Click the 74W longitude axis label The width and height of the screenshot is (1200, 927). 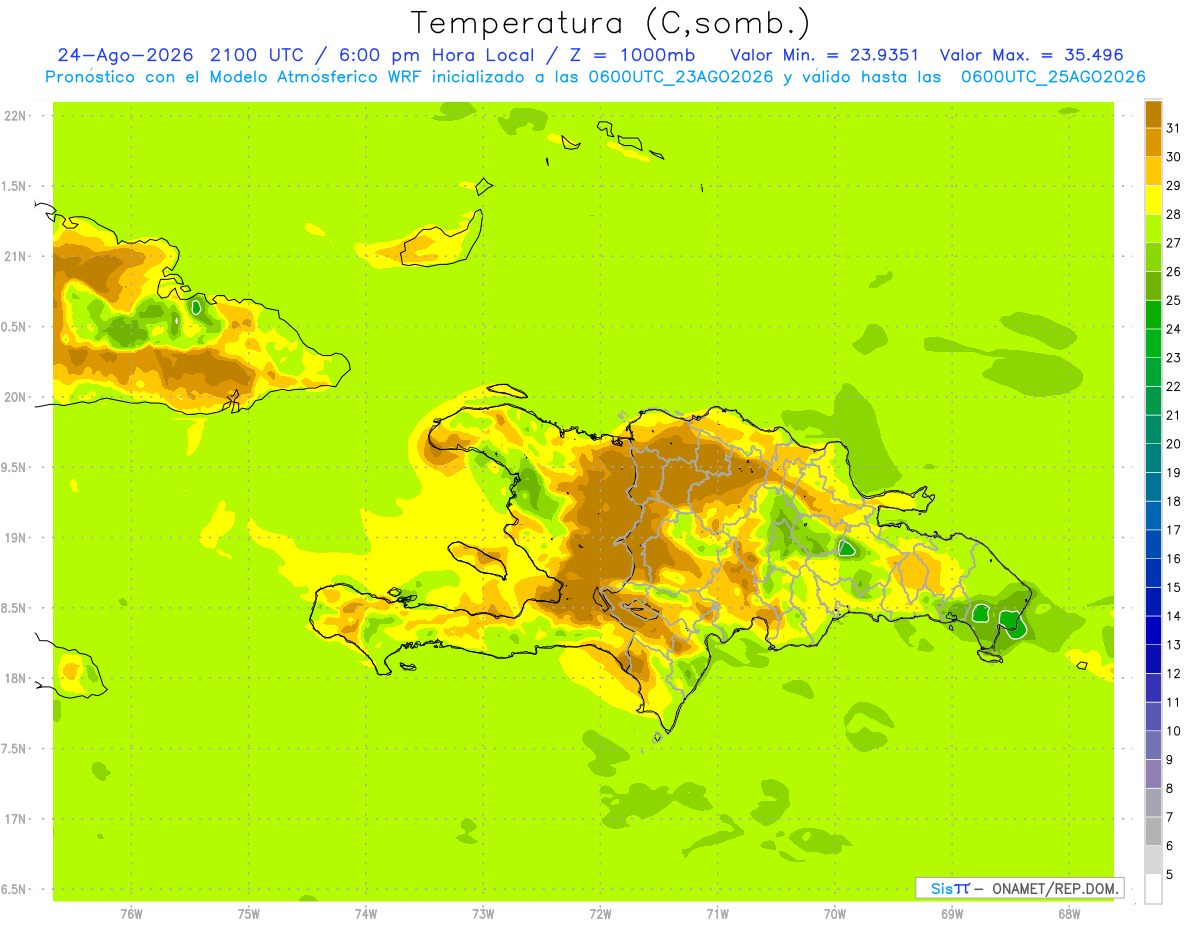click(366, 913)
